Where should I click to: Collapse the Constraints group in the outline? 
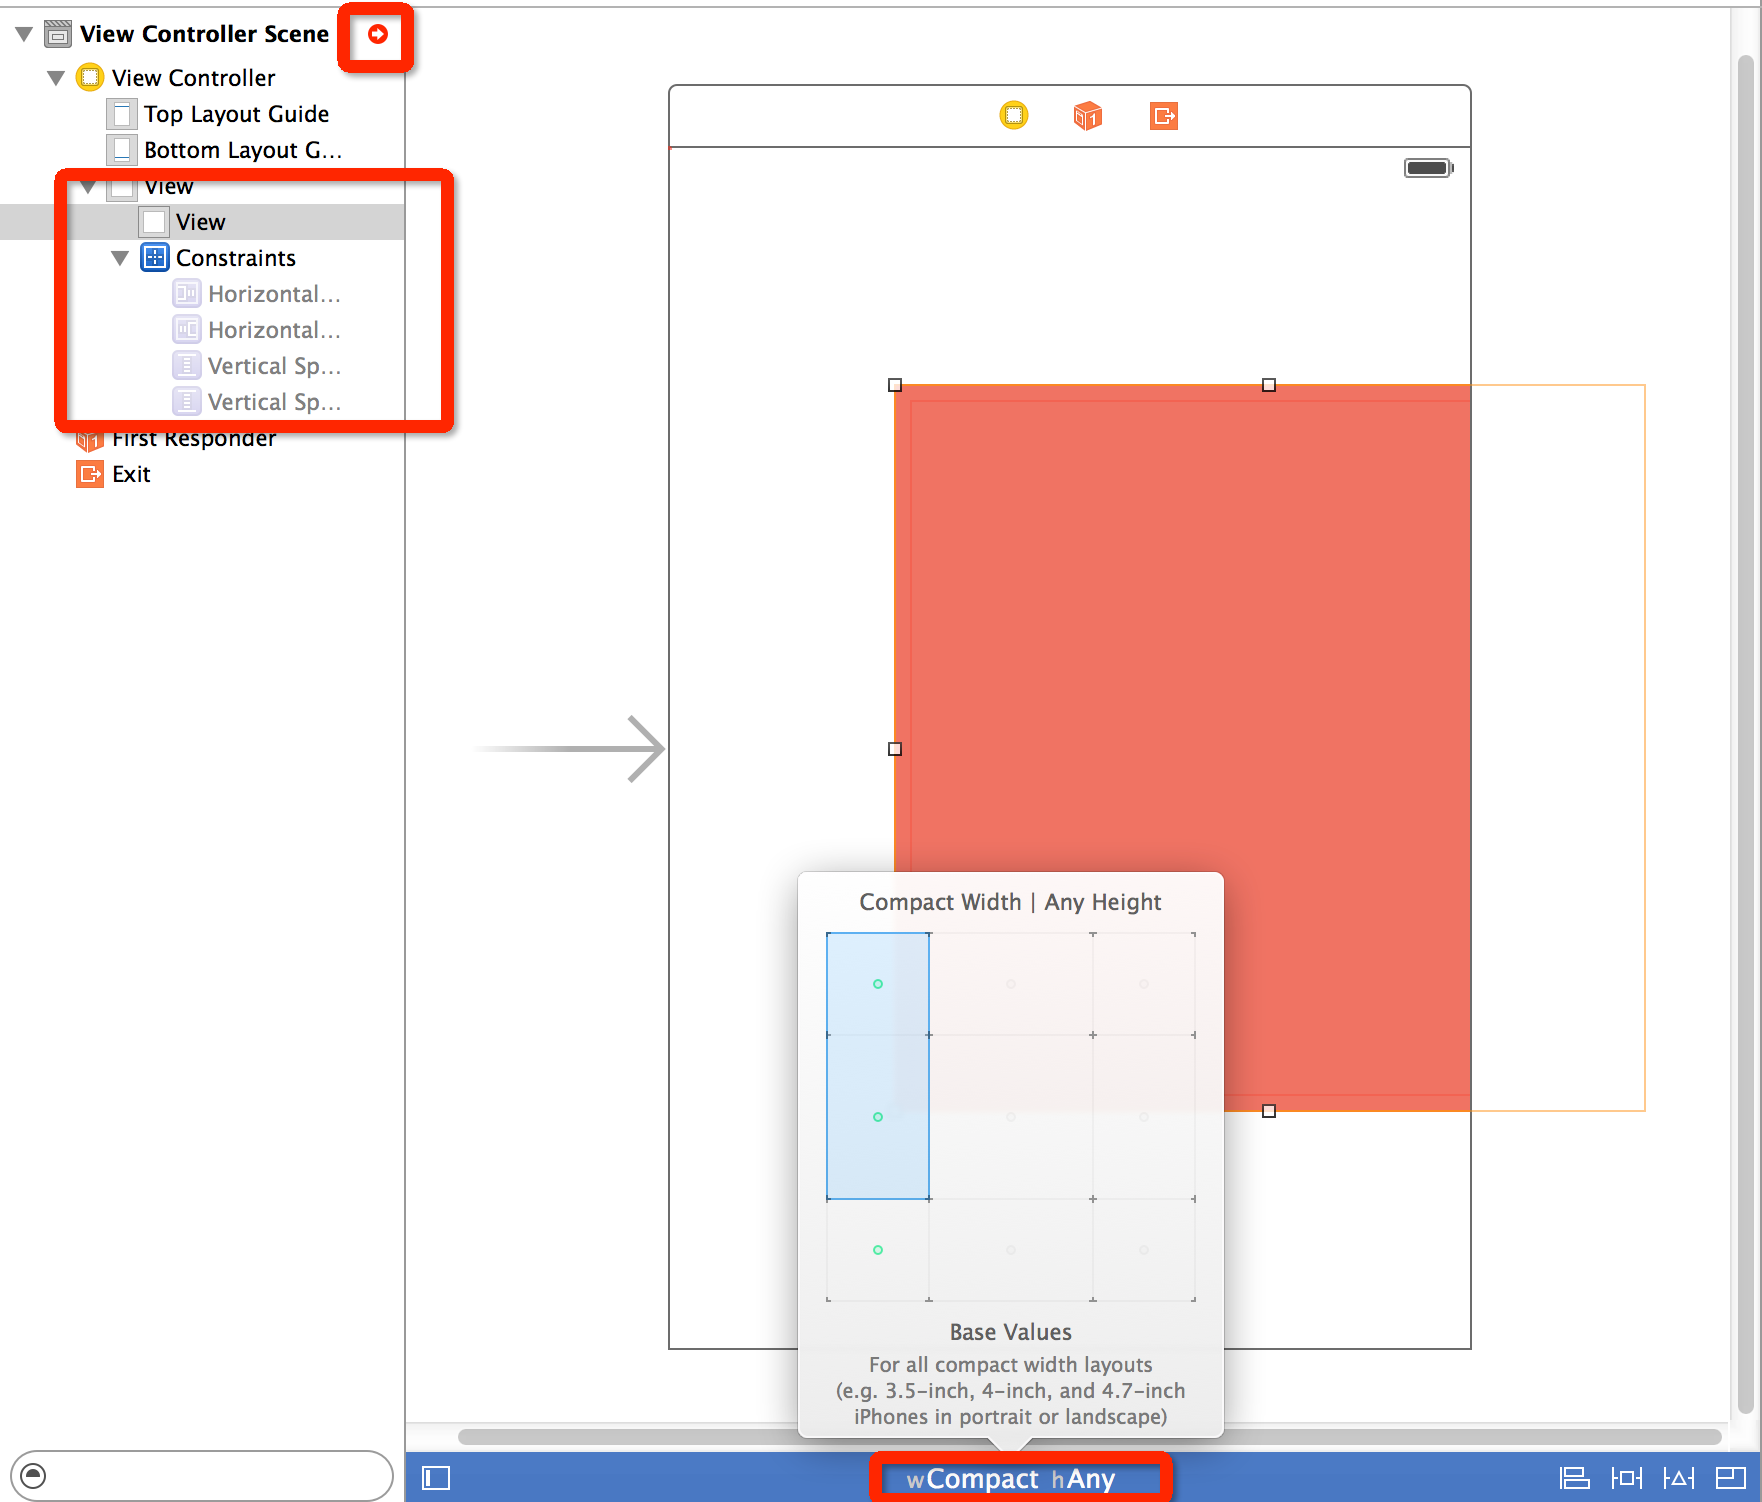click(120, 257)
